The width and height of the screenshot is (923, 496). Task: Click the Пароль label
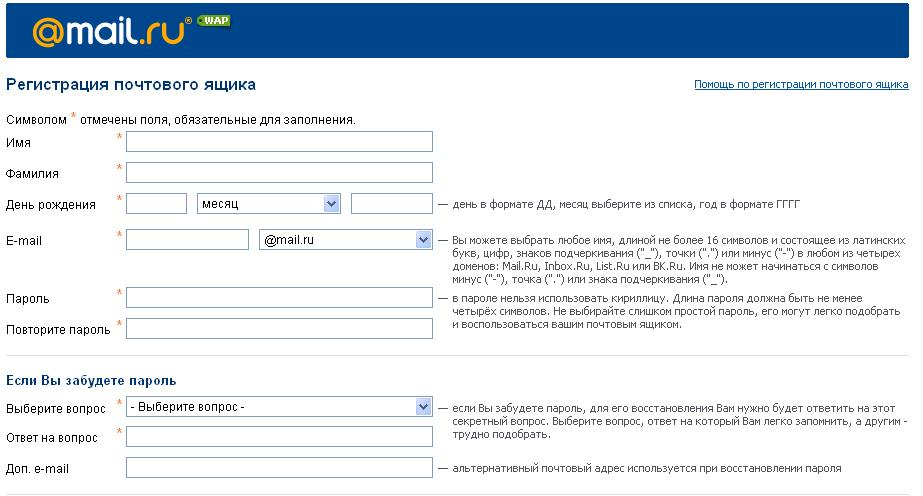pos(27,299)
